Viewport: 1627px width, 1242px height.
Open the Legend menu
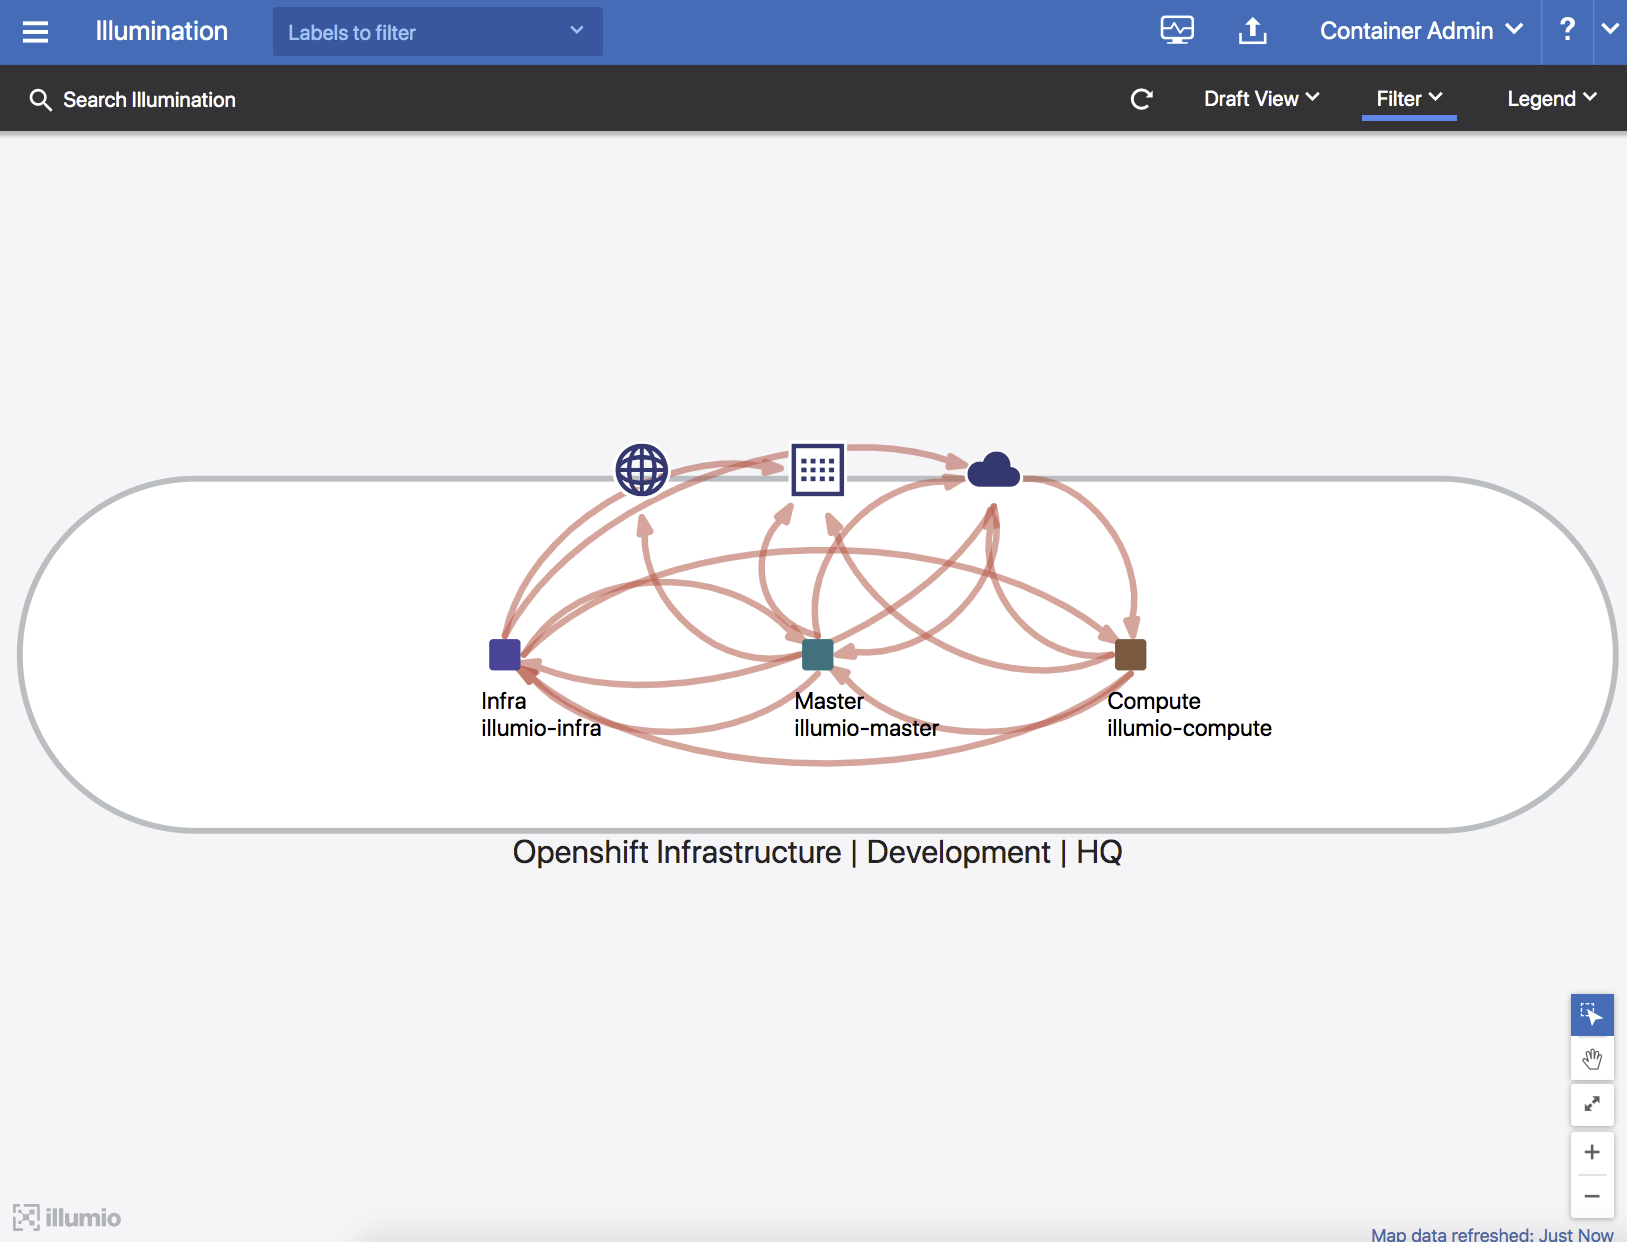(1551, 99)
